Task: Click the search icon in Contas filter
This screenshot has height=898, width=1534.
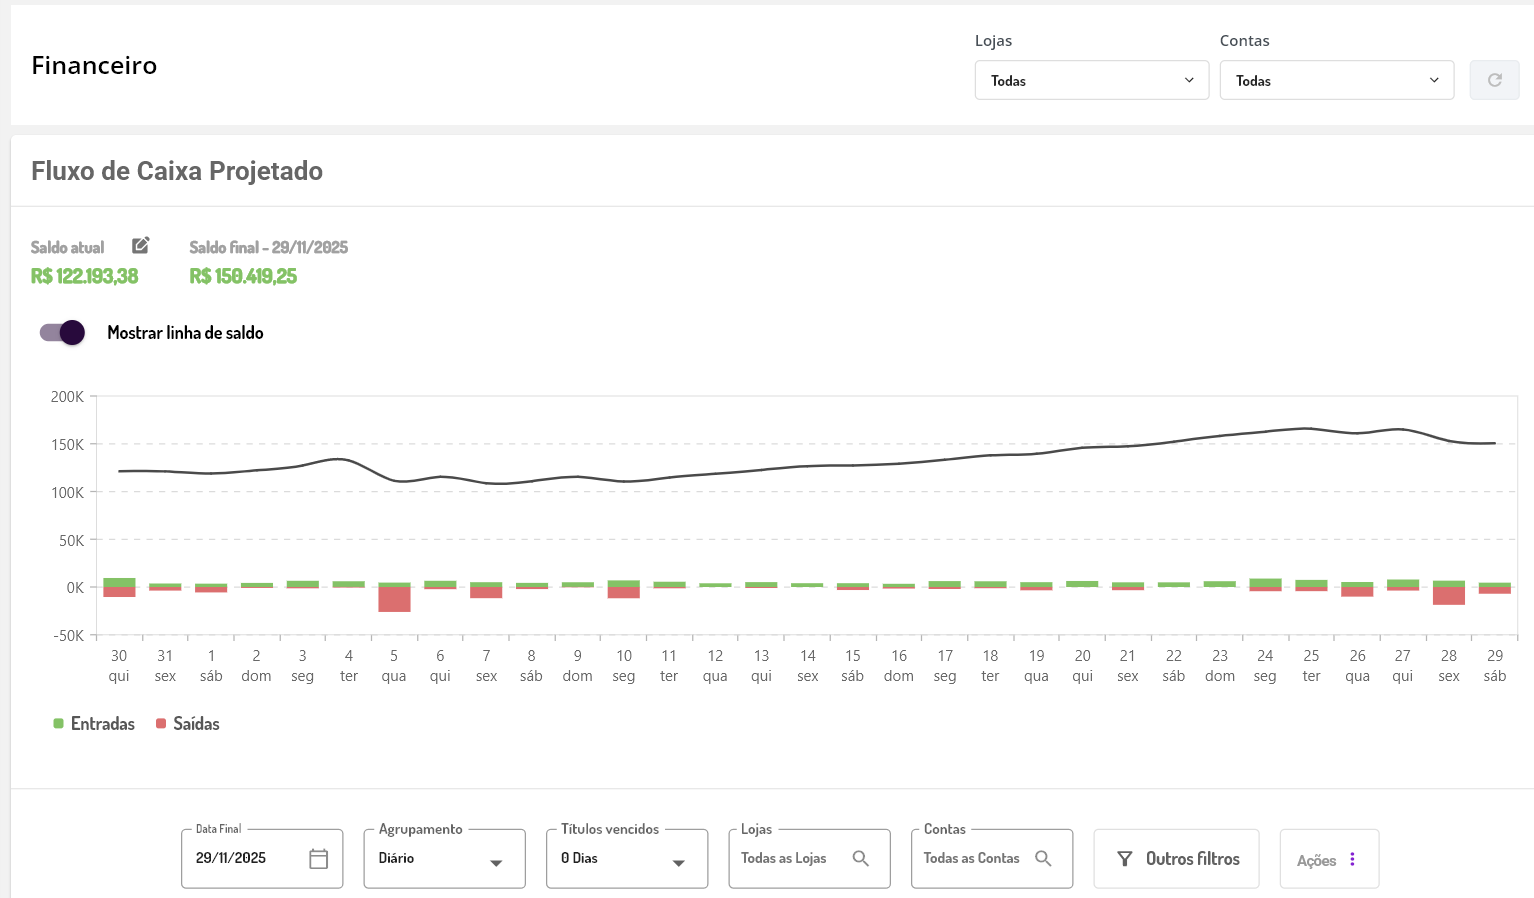Action: [x=1043, y=859]
